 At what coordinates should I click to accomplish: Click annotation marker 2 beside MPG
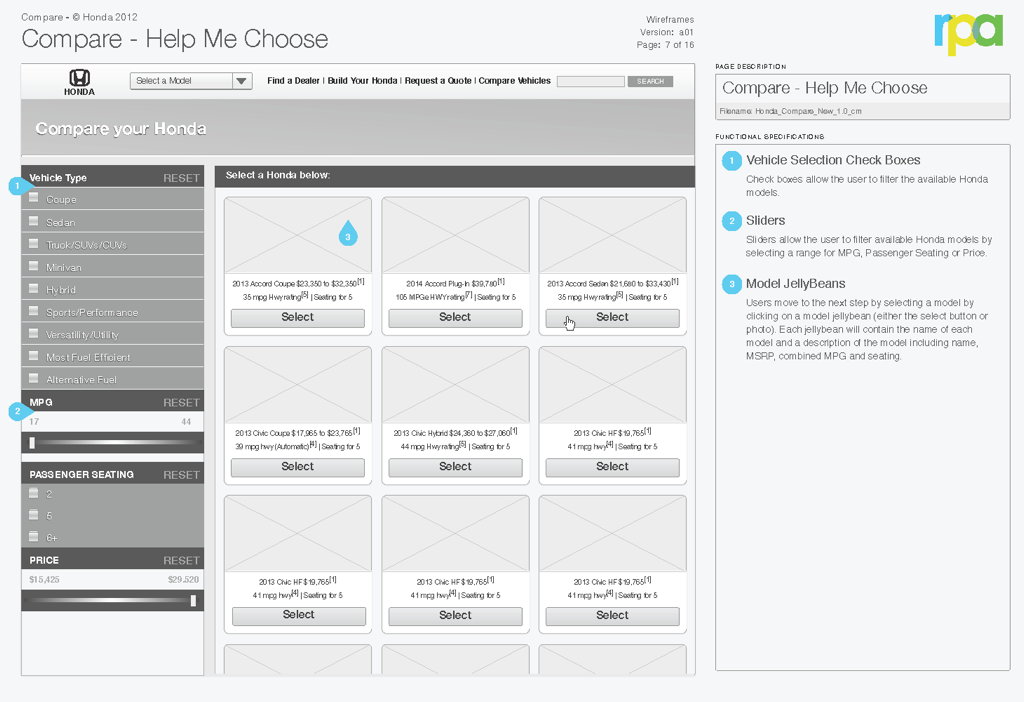16,411
